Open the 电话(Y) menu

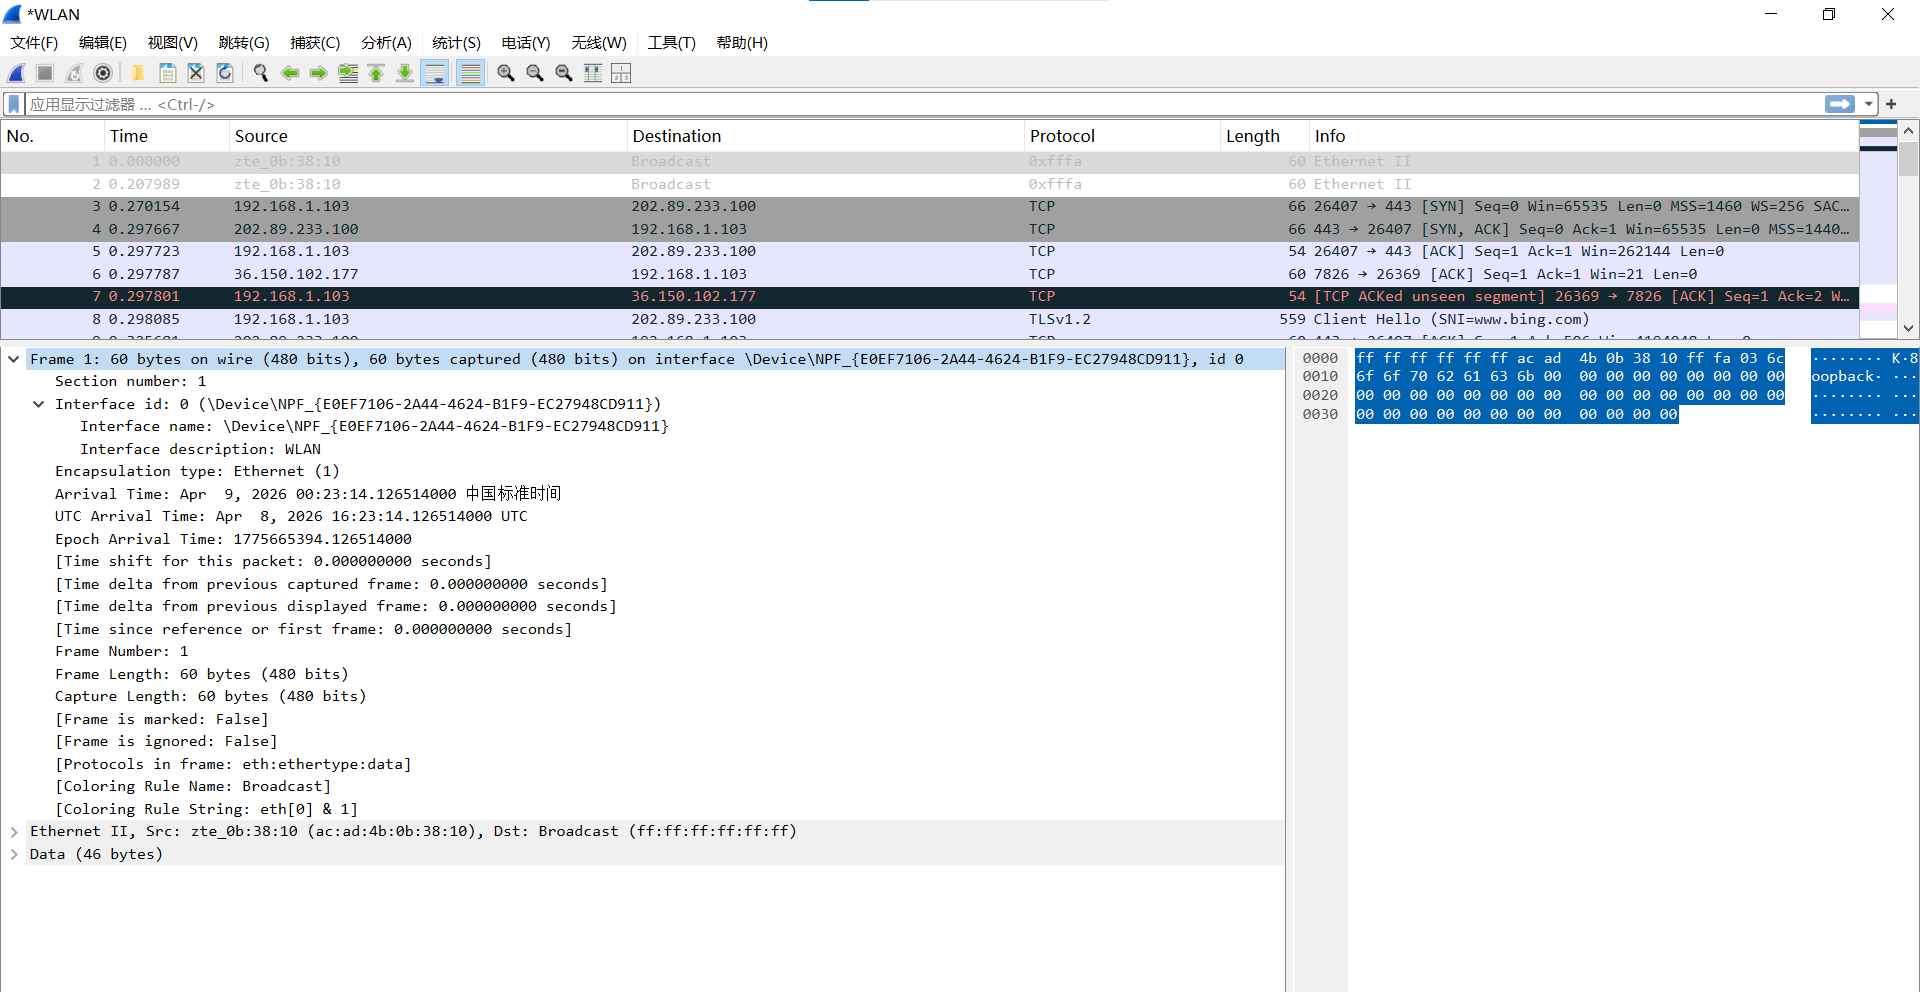coord(526,43)
